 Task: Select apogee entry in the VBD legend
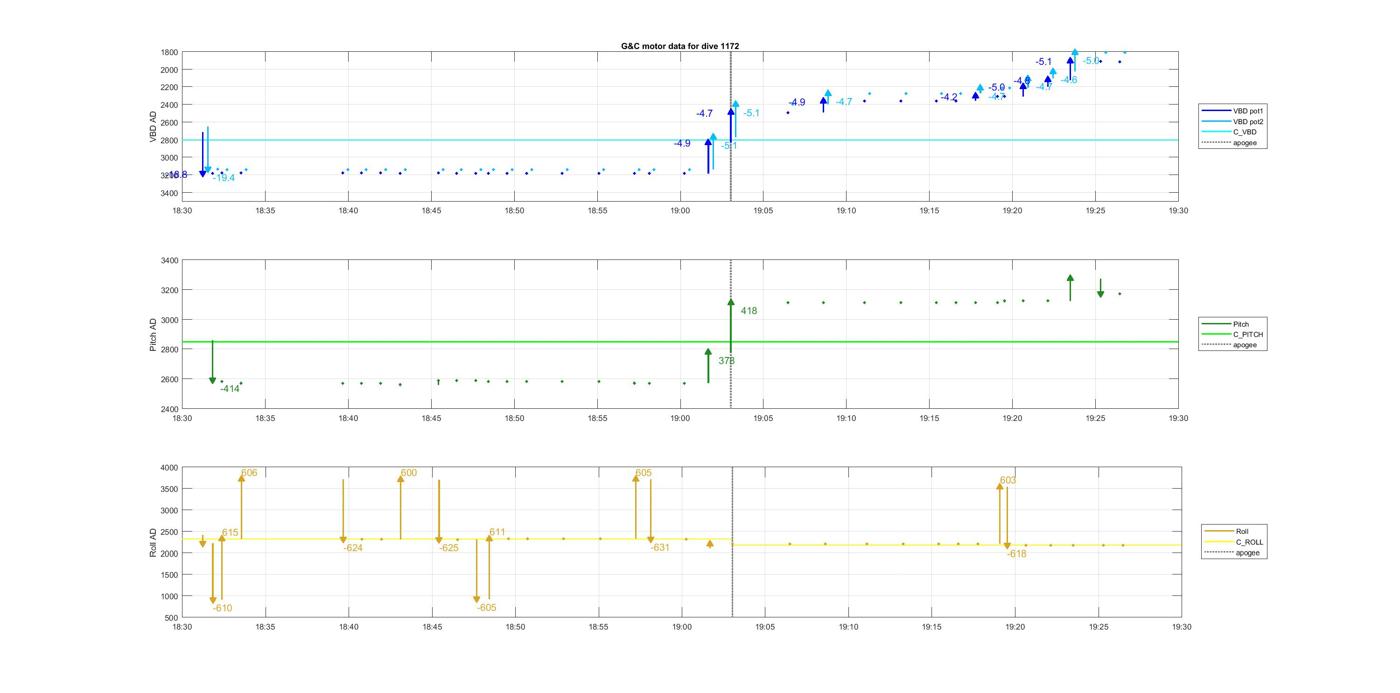click(x=1232, y=143)
